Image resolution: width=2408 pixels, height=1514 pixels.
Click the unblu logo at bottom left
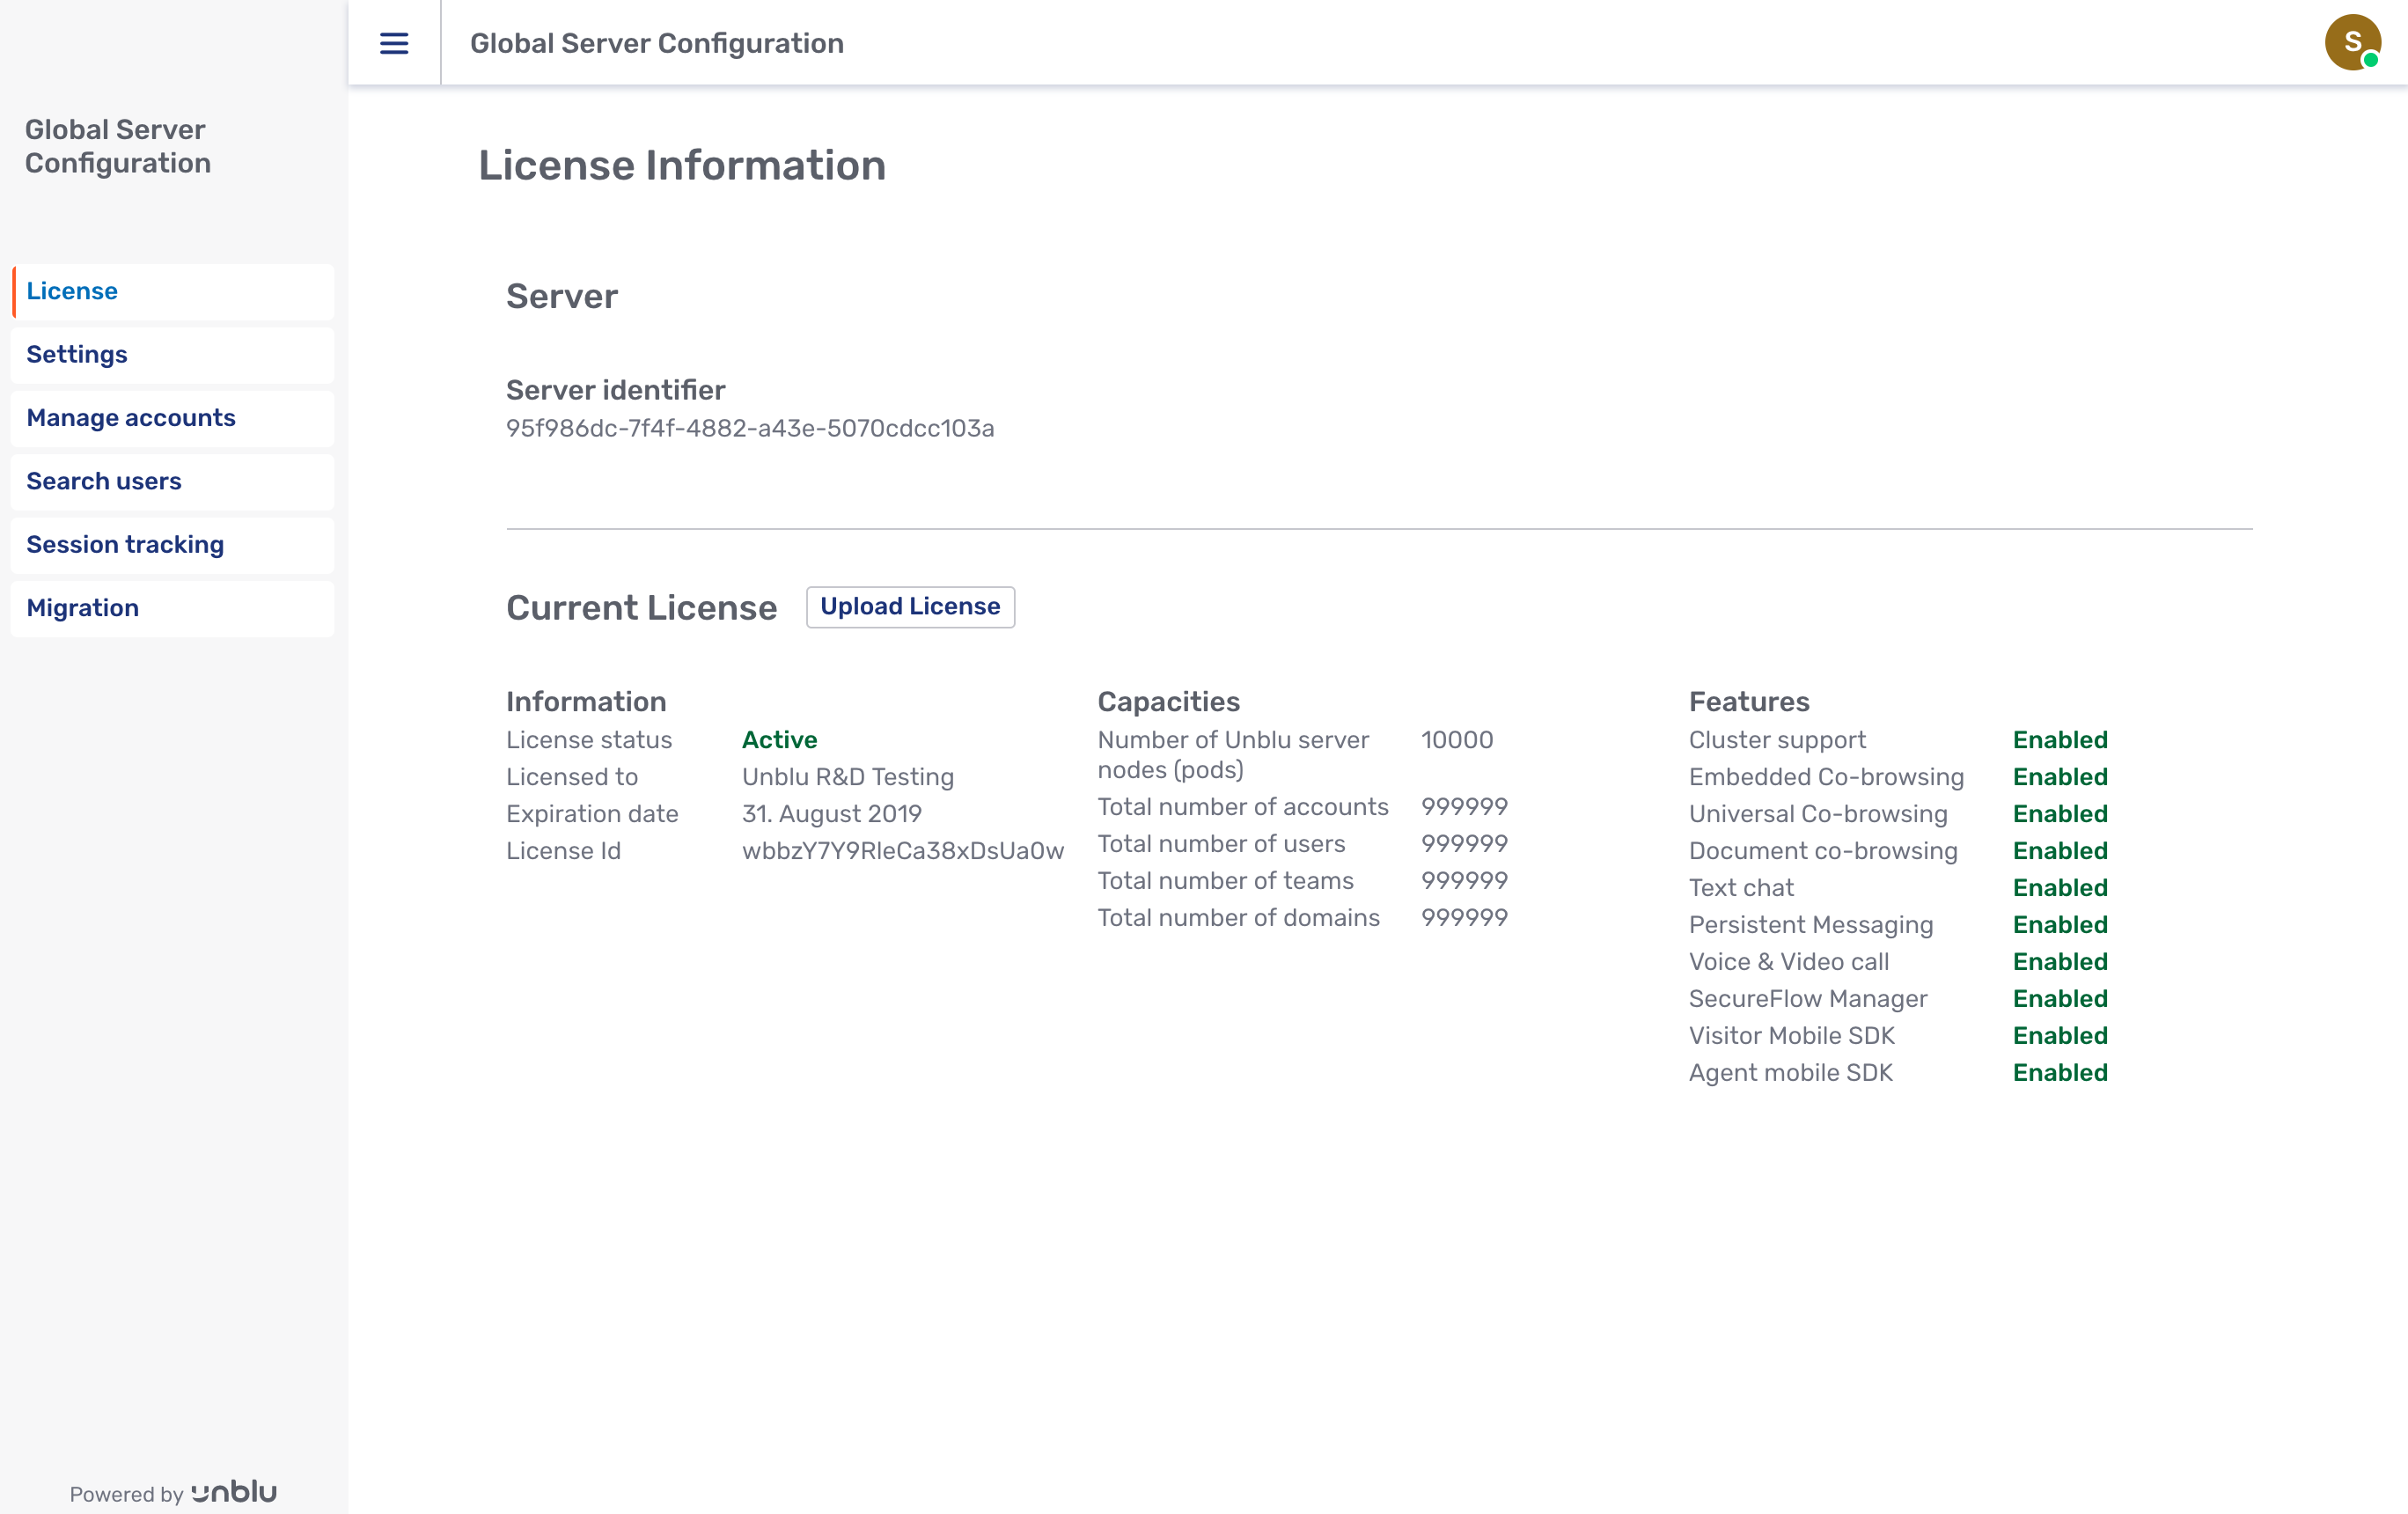(232, 1492)
